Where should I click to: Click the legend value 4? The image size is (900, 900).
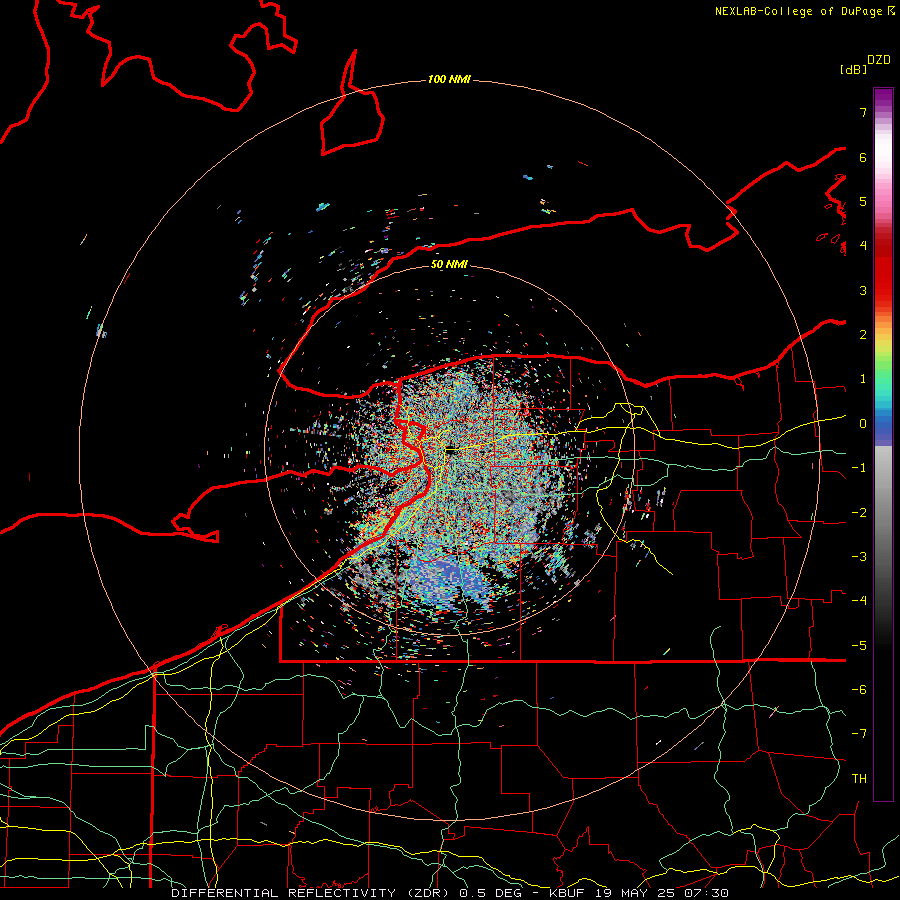pyautogui.click(x=863, y=246)
